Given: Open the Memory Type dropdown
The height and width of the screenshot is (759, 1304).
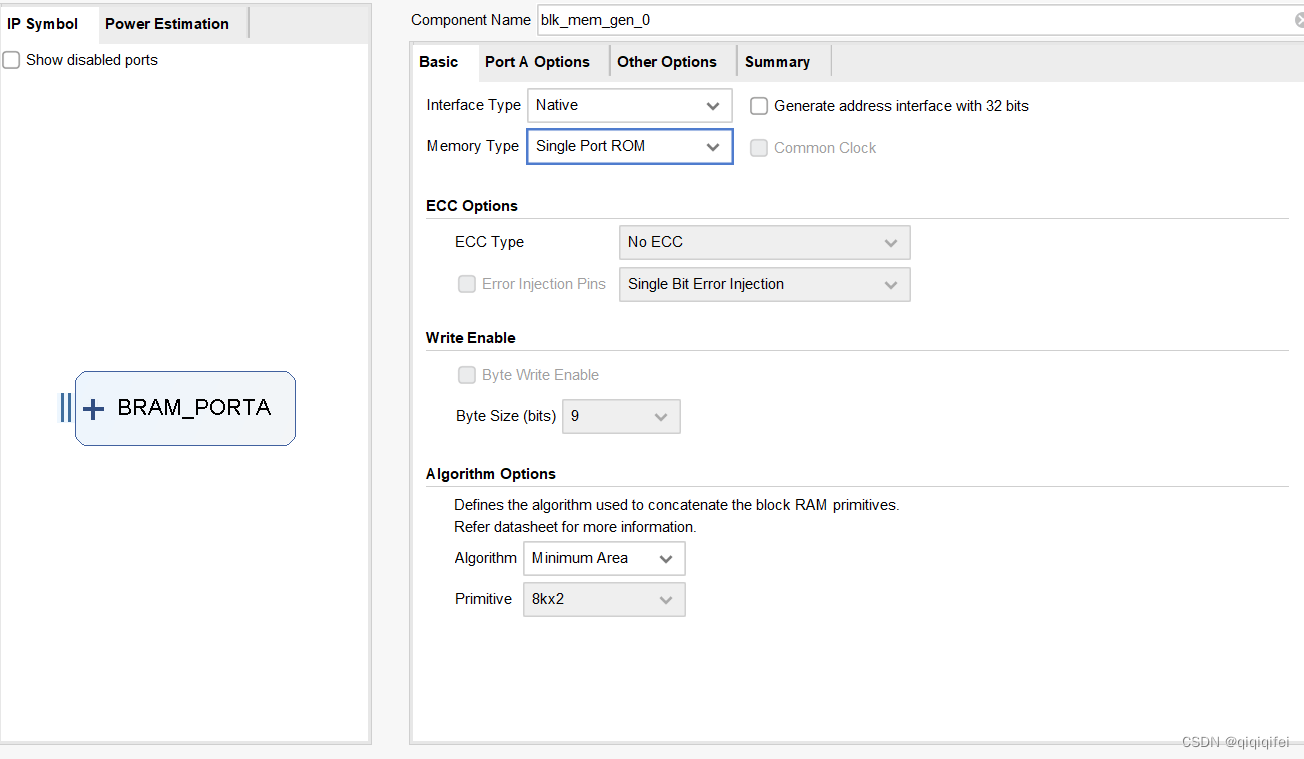Looking at the screenshot, I should pos(629,146).
